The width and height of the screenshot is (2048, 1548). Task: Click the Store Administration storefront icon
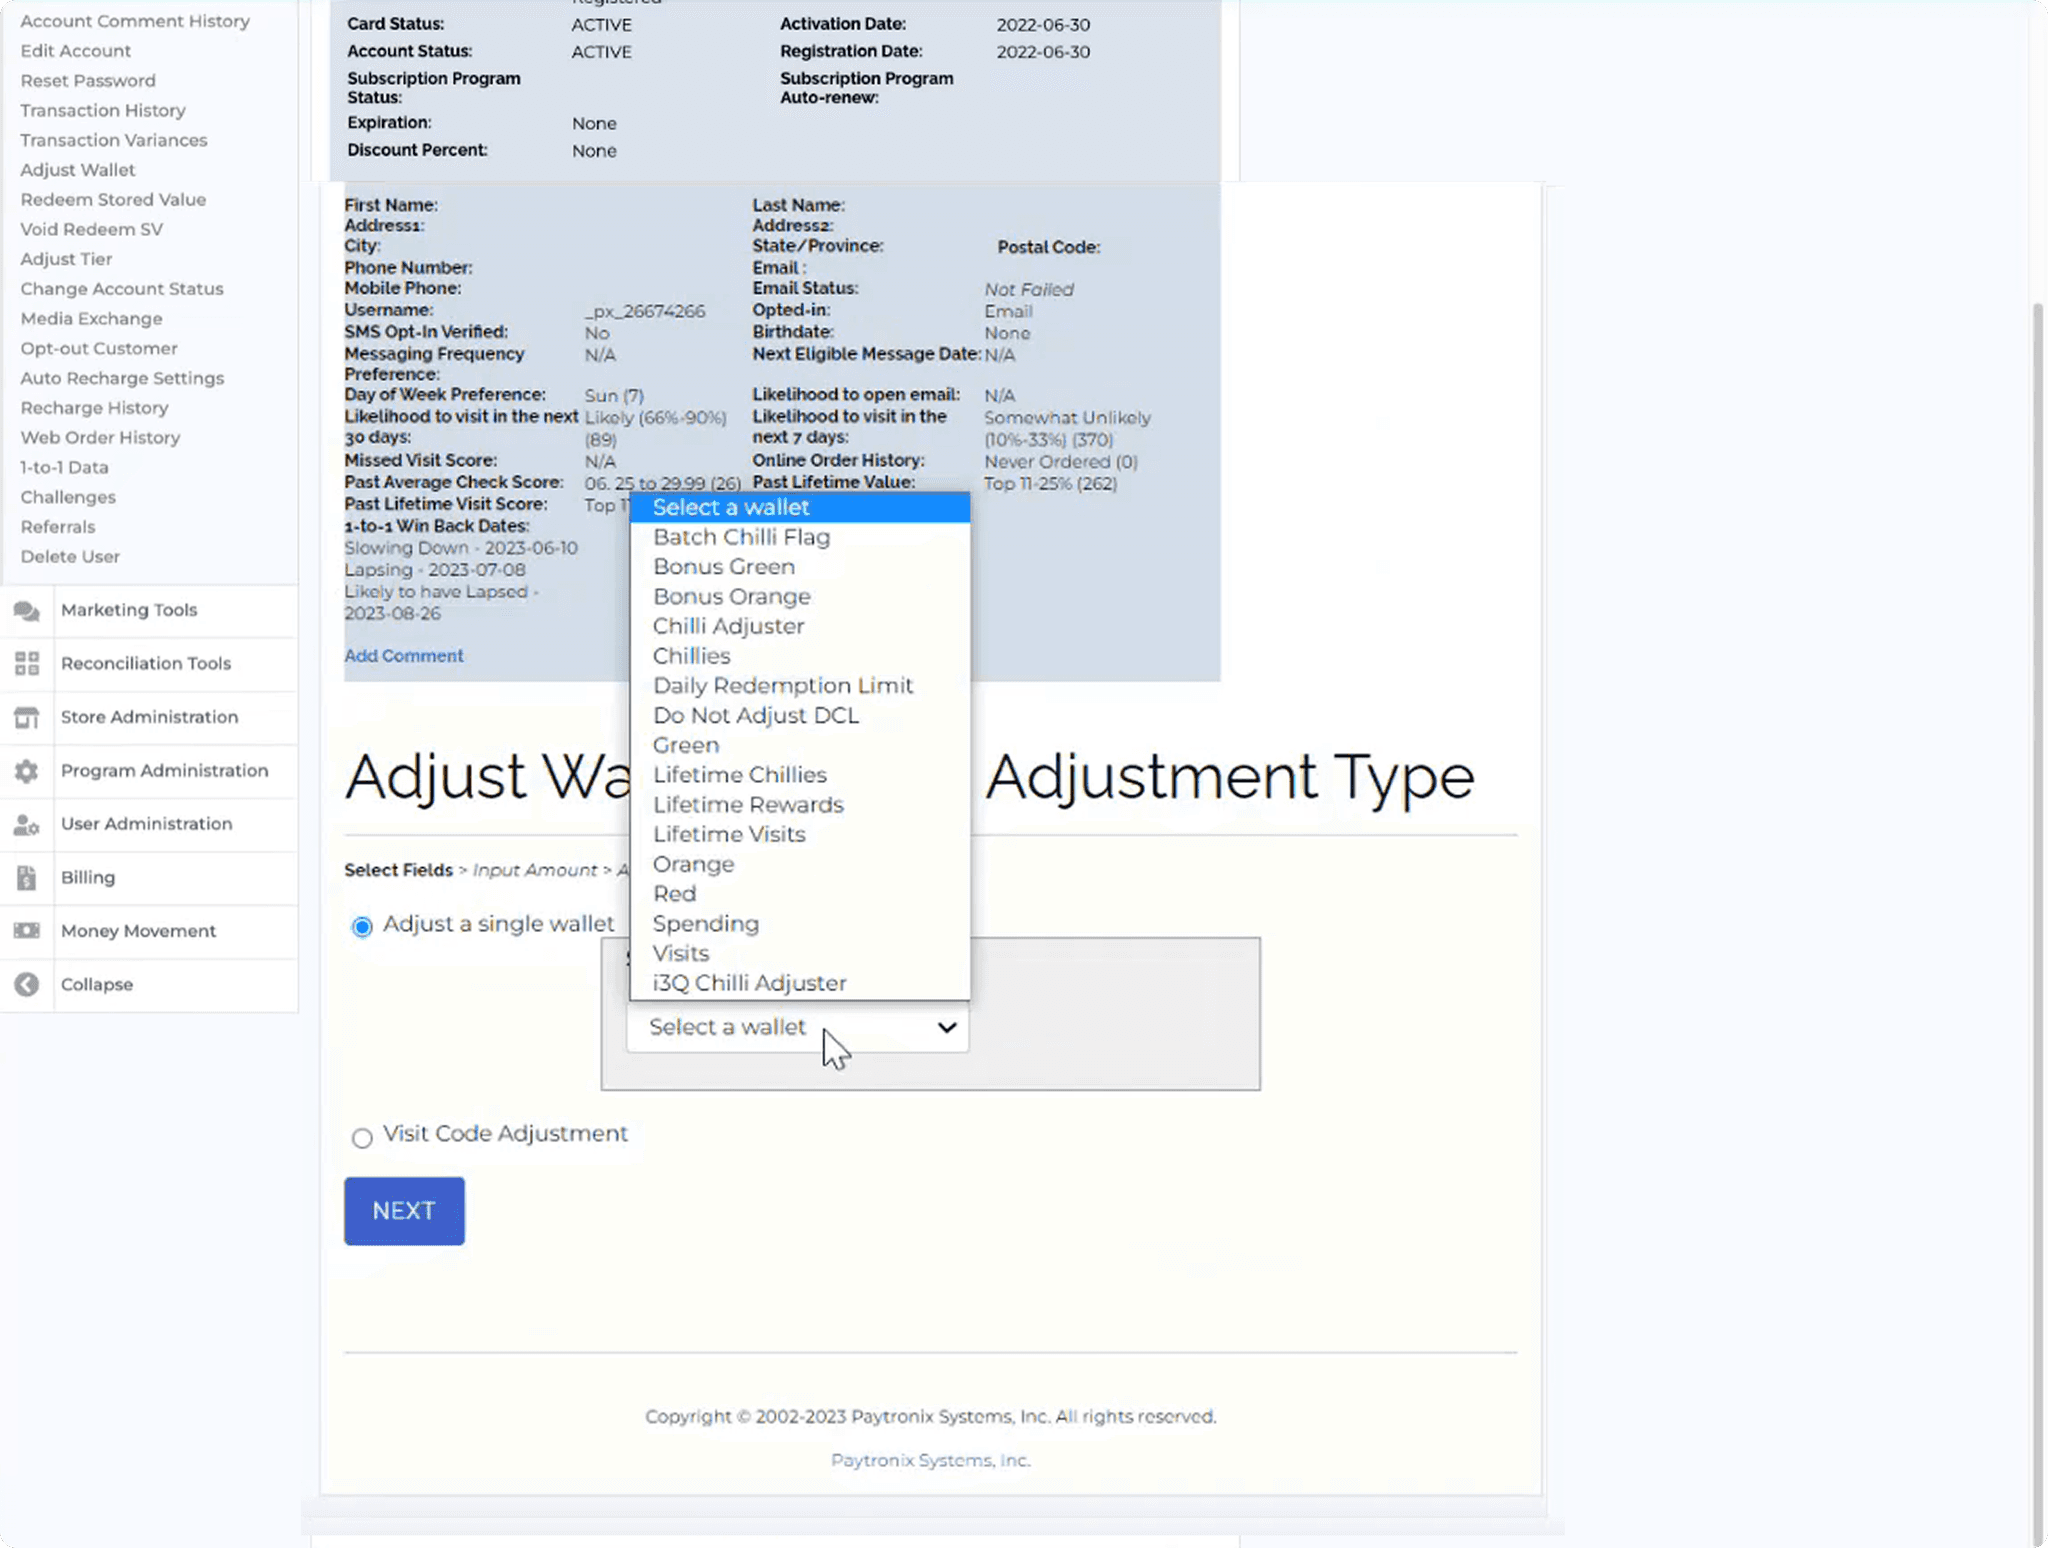coord(27,718)
